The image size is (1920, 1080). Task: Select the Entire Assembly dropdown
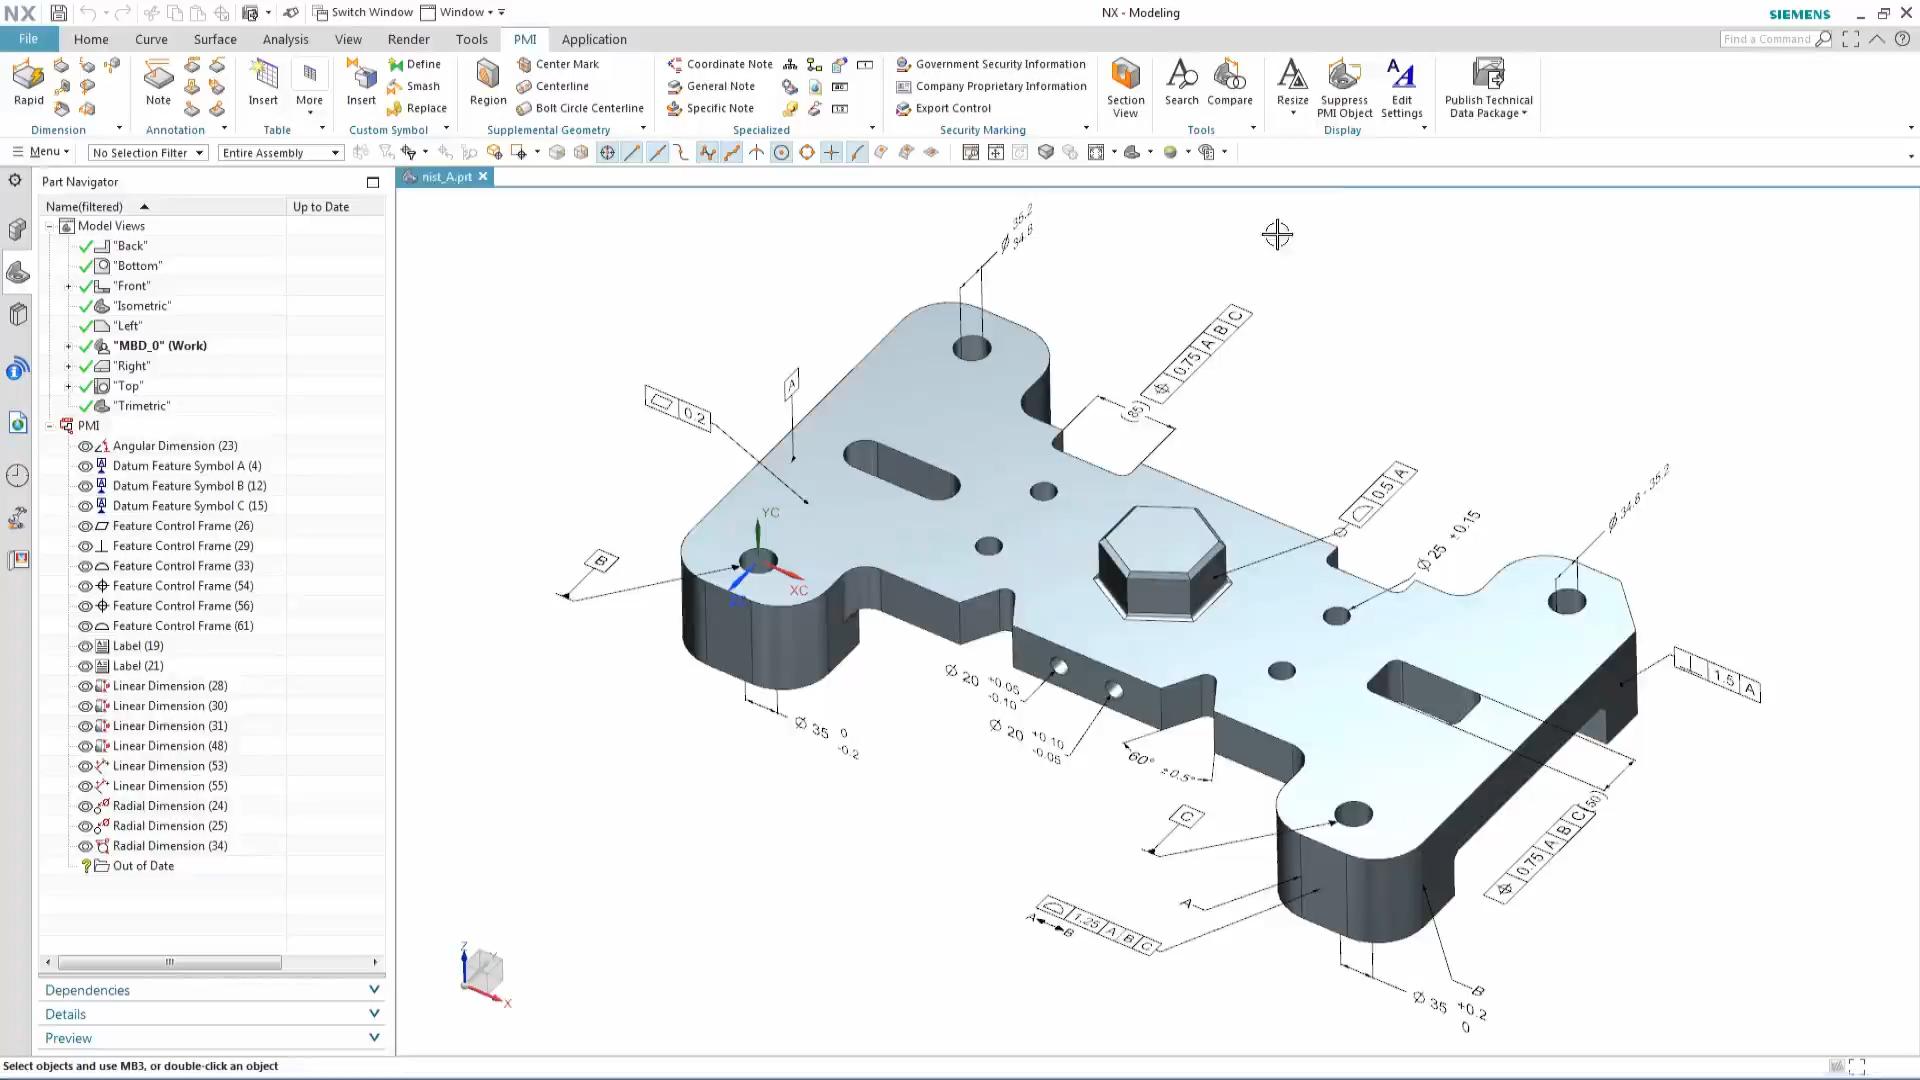[278, 152]
